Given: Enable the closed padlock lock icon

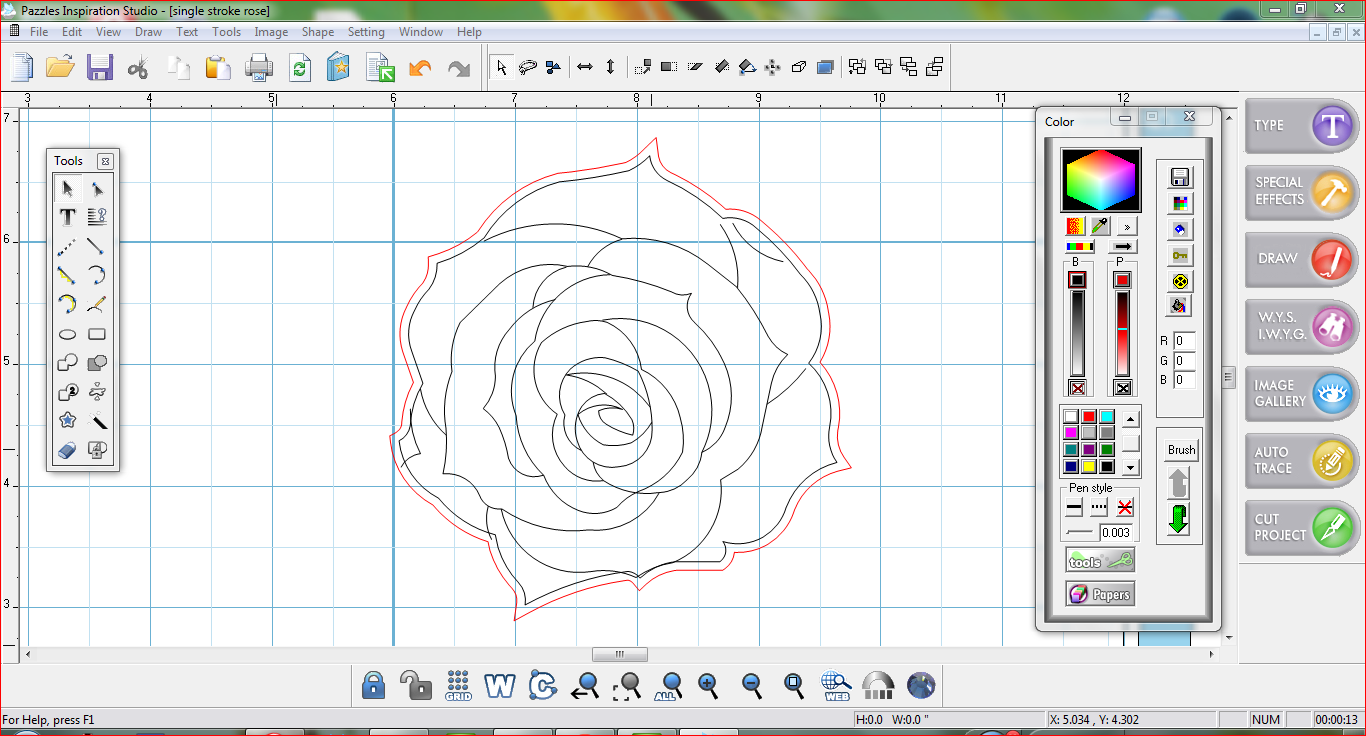Looking at the screenshot, I should 373,685.
